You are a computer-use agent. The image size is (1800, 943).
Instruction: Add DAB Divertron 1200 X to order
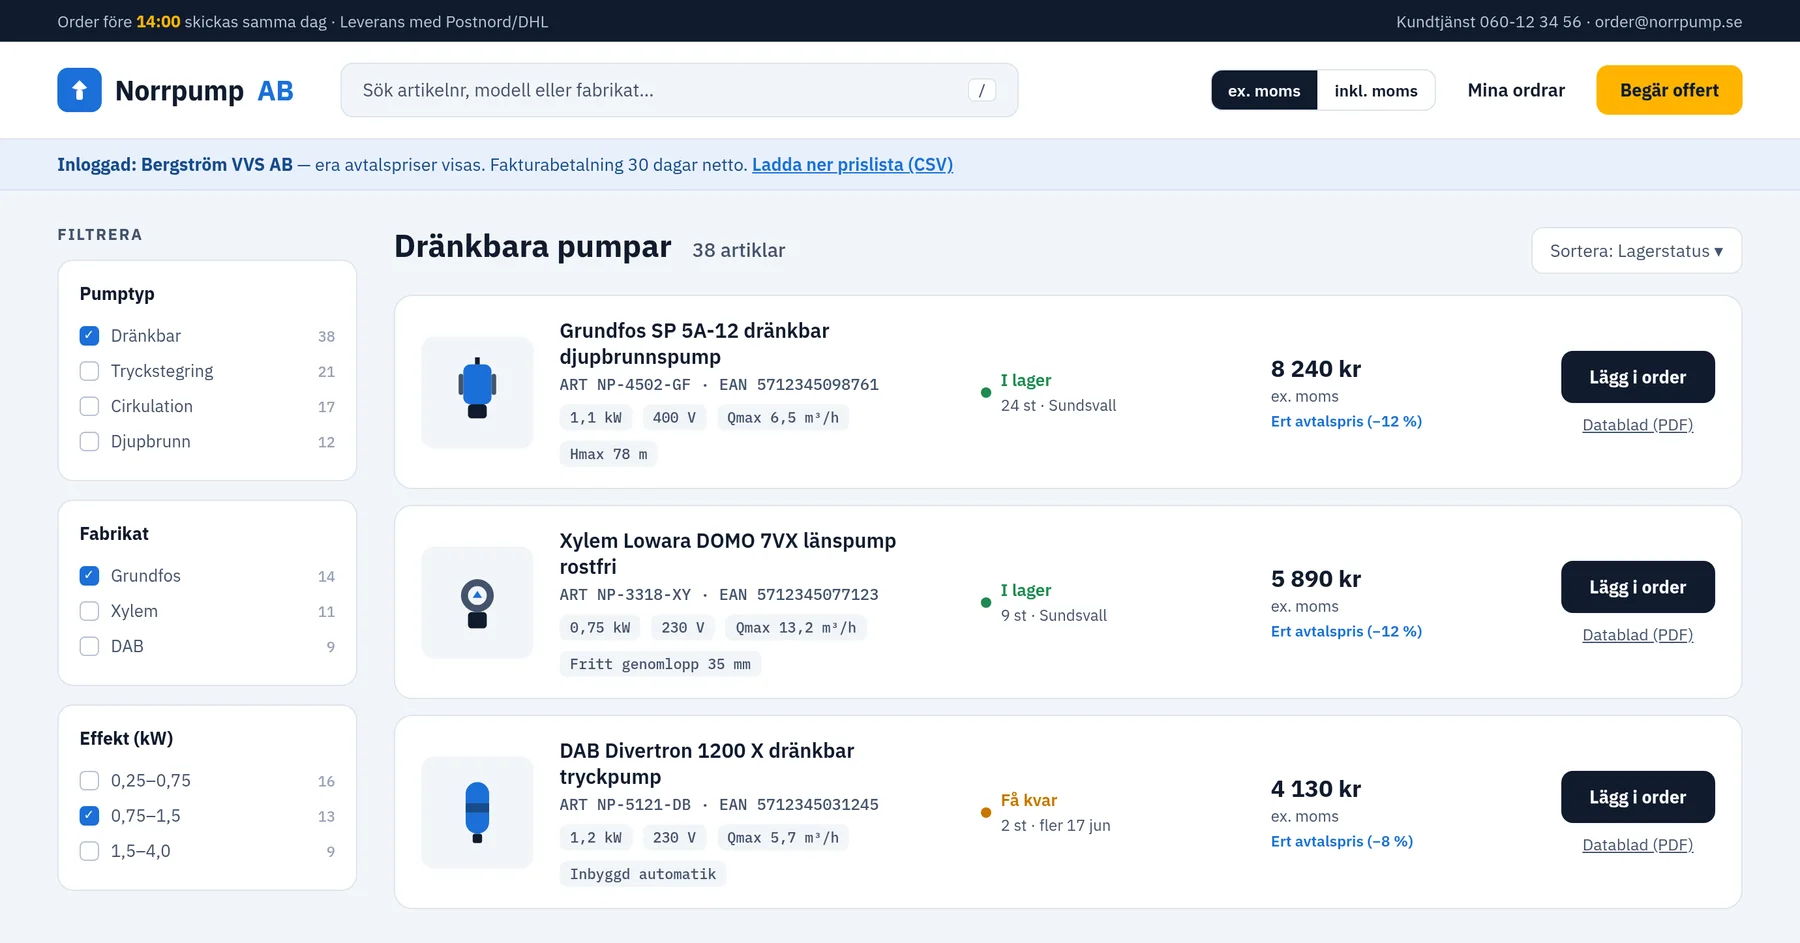click(x=1637, y=797)
